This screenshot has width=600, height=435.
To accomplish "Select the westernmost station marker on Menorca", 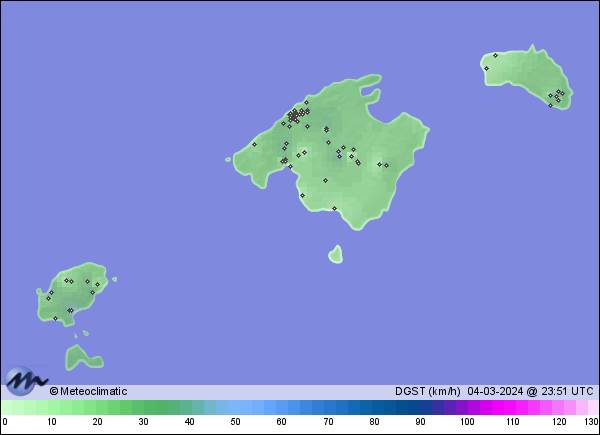I will (486, 69).
